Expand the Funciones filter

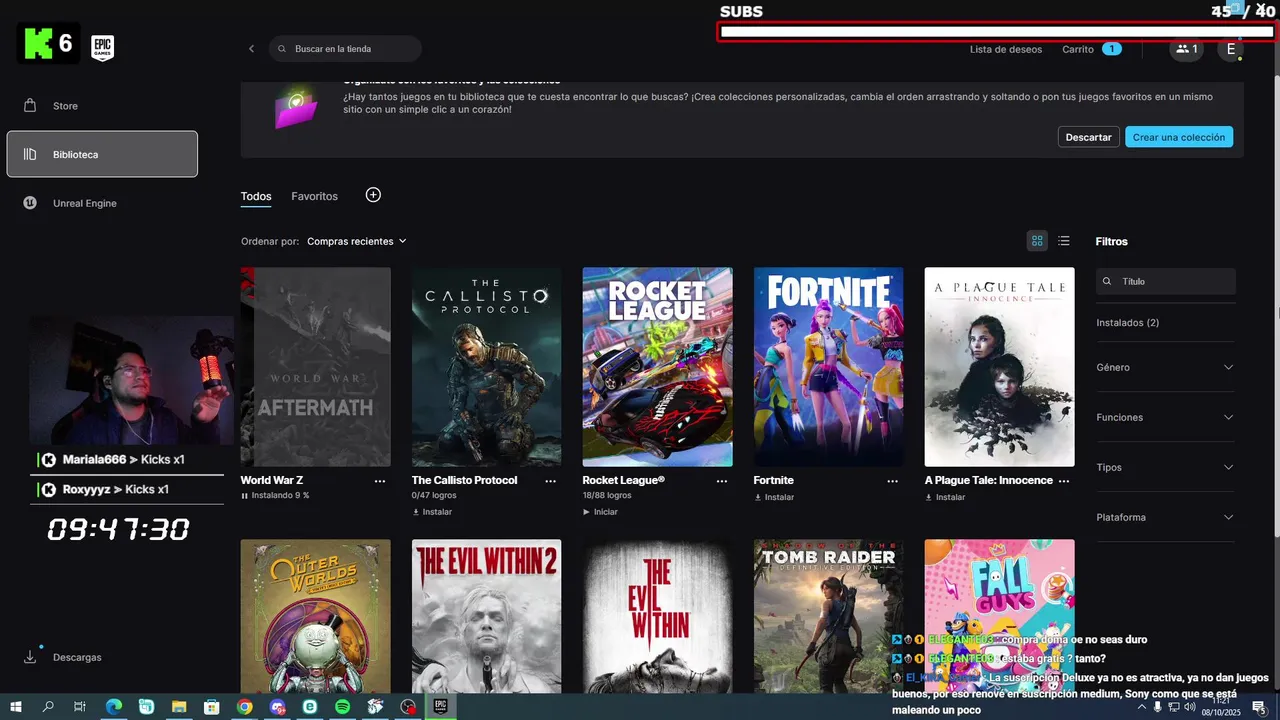tap(1166, 417)
